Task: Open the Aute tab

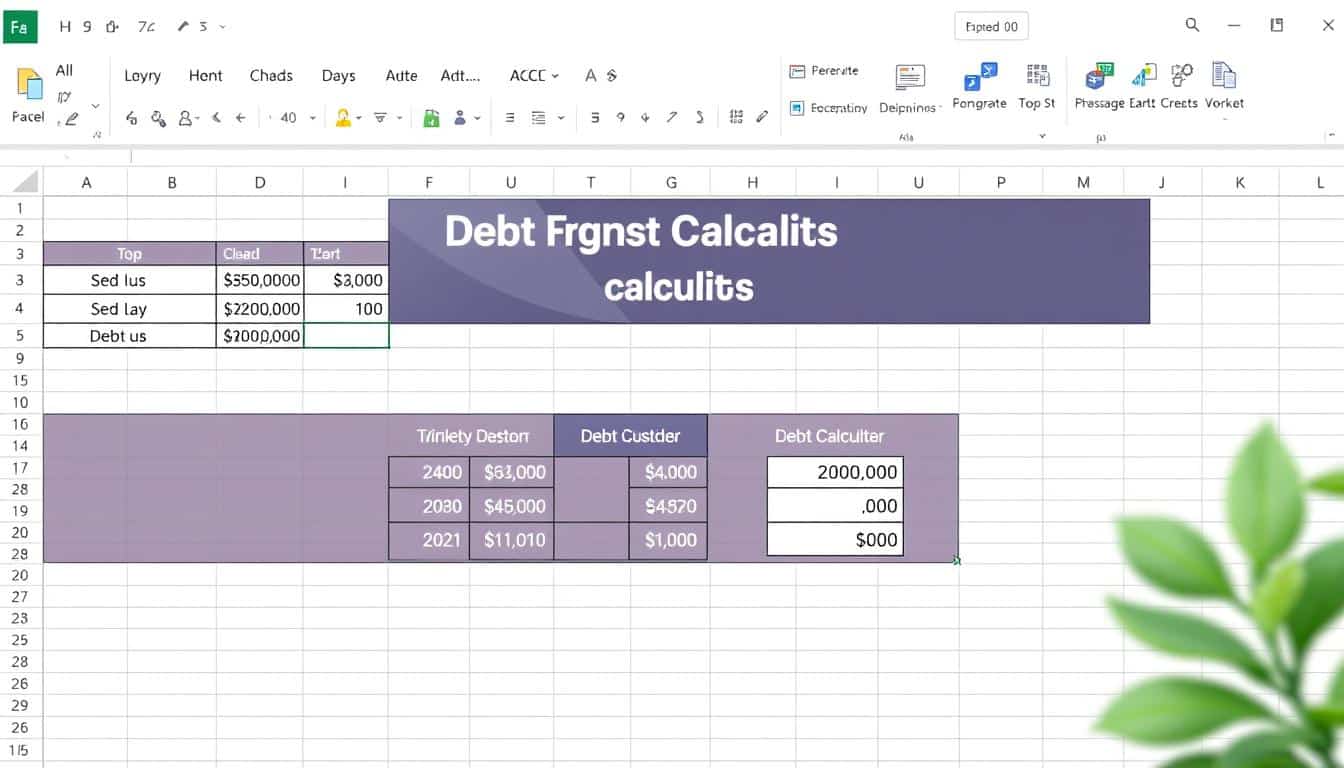Action: coord(401,75)
